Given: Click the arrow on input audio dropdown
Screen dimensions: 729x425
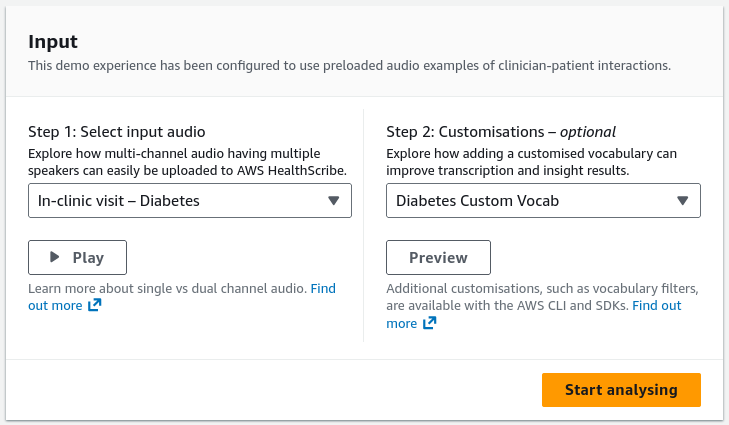Looking at the screenshot, I should tap(333, 200).
